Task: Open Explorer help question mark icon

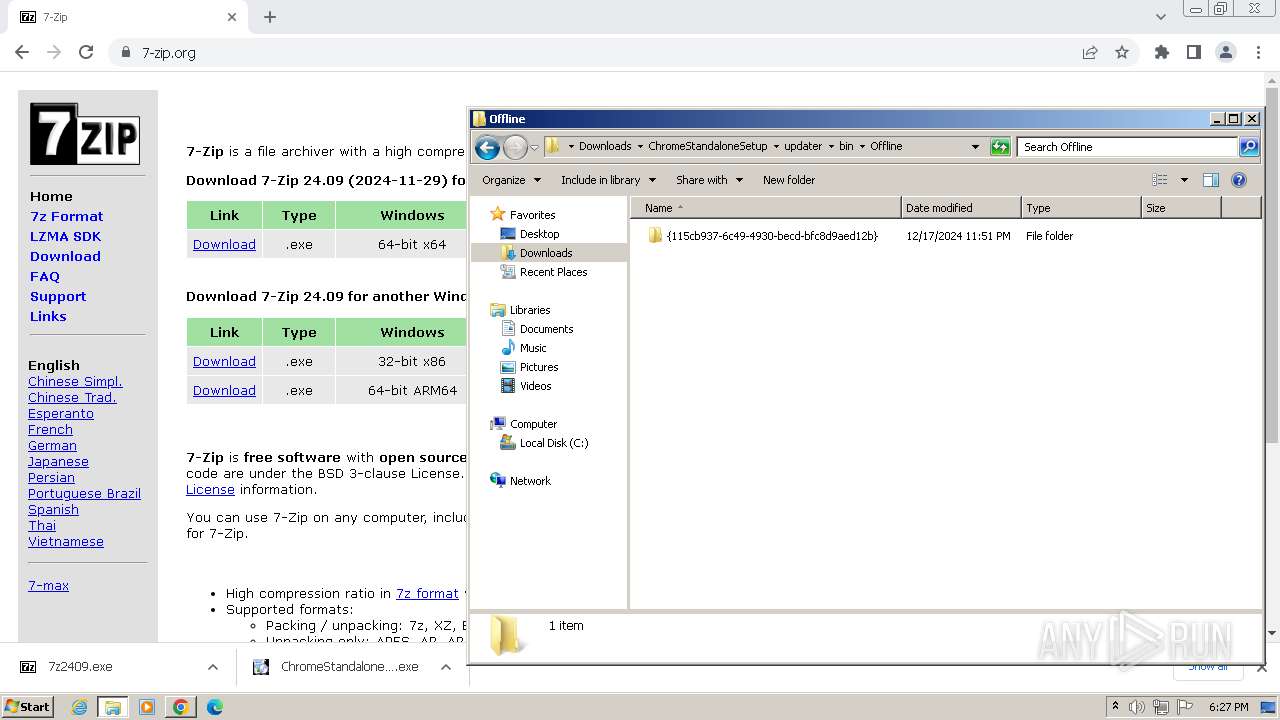Action: click(x=1239, y=180)
